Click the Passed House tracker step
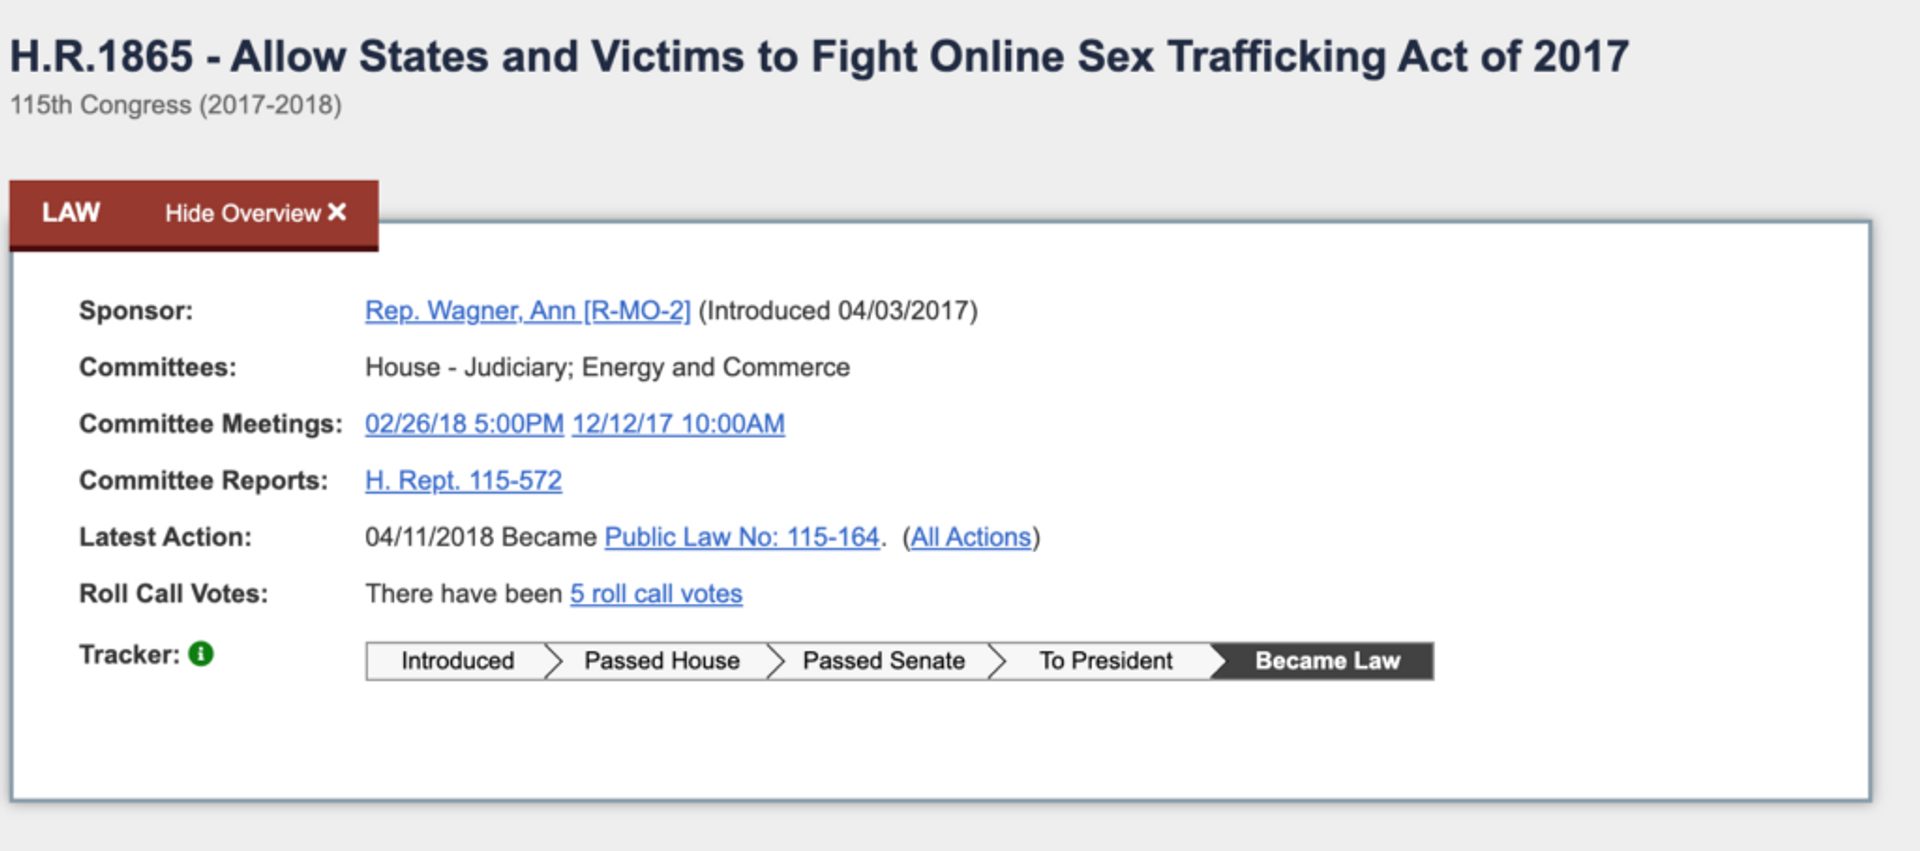 pos(661,661)
